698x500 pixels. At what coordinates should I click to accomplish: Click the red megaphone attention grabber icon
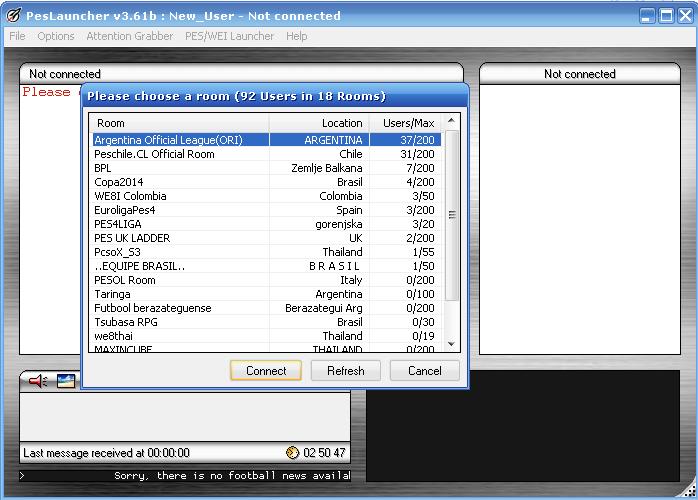tap(38, 381)
